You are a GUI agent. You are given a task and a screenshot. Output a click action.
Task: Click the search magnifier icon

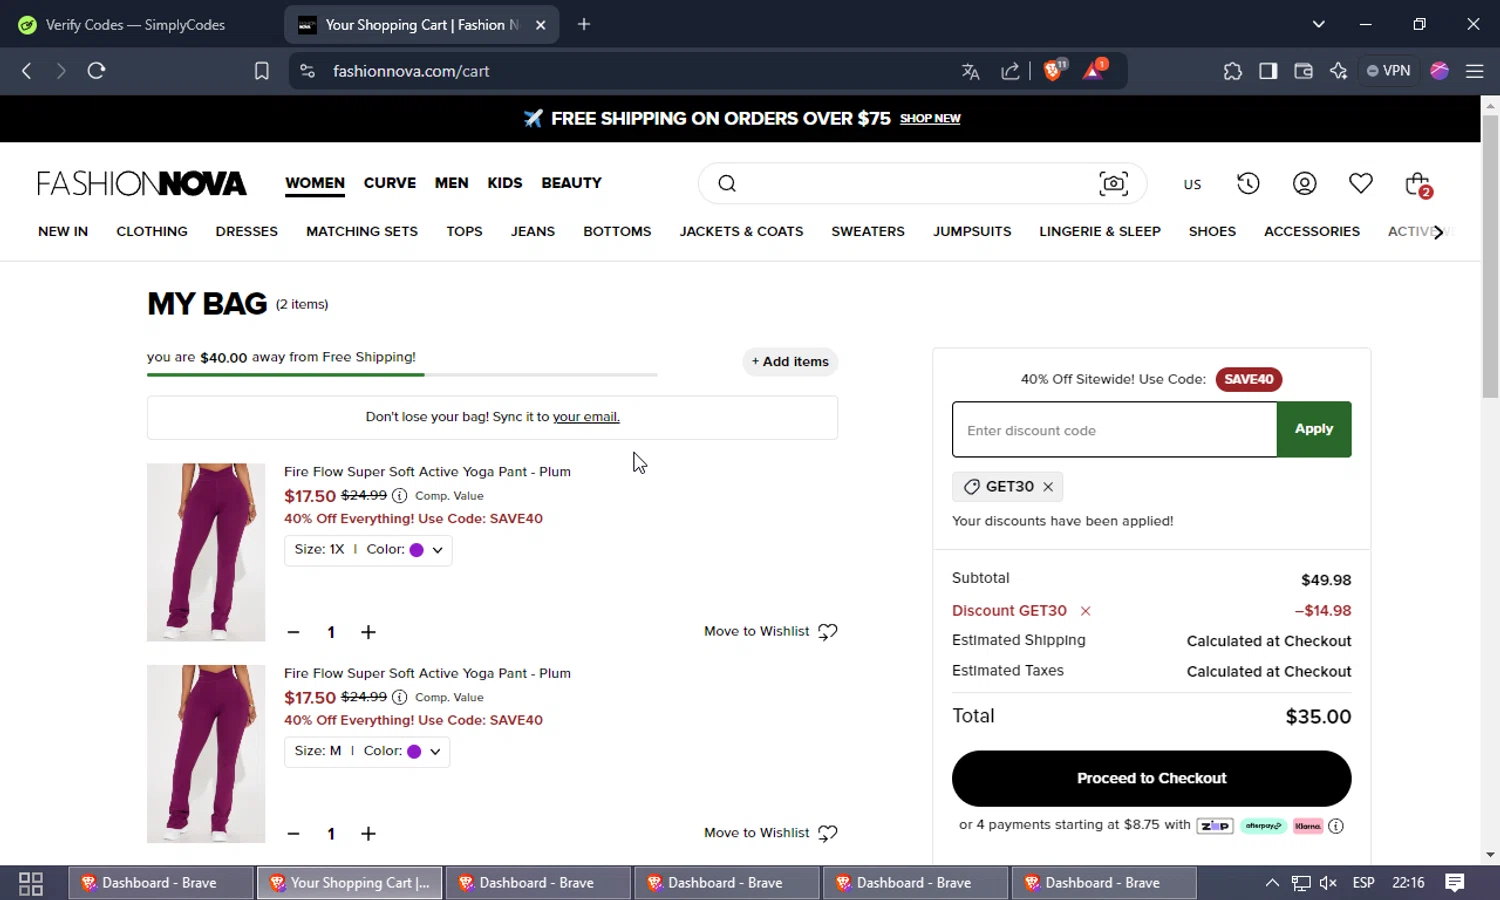(727, 184)
